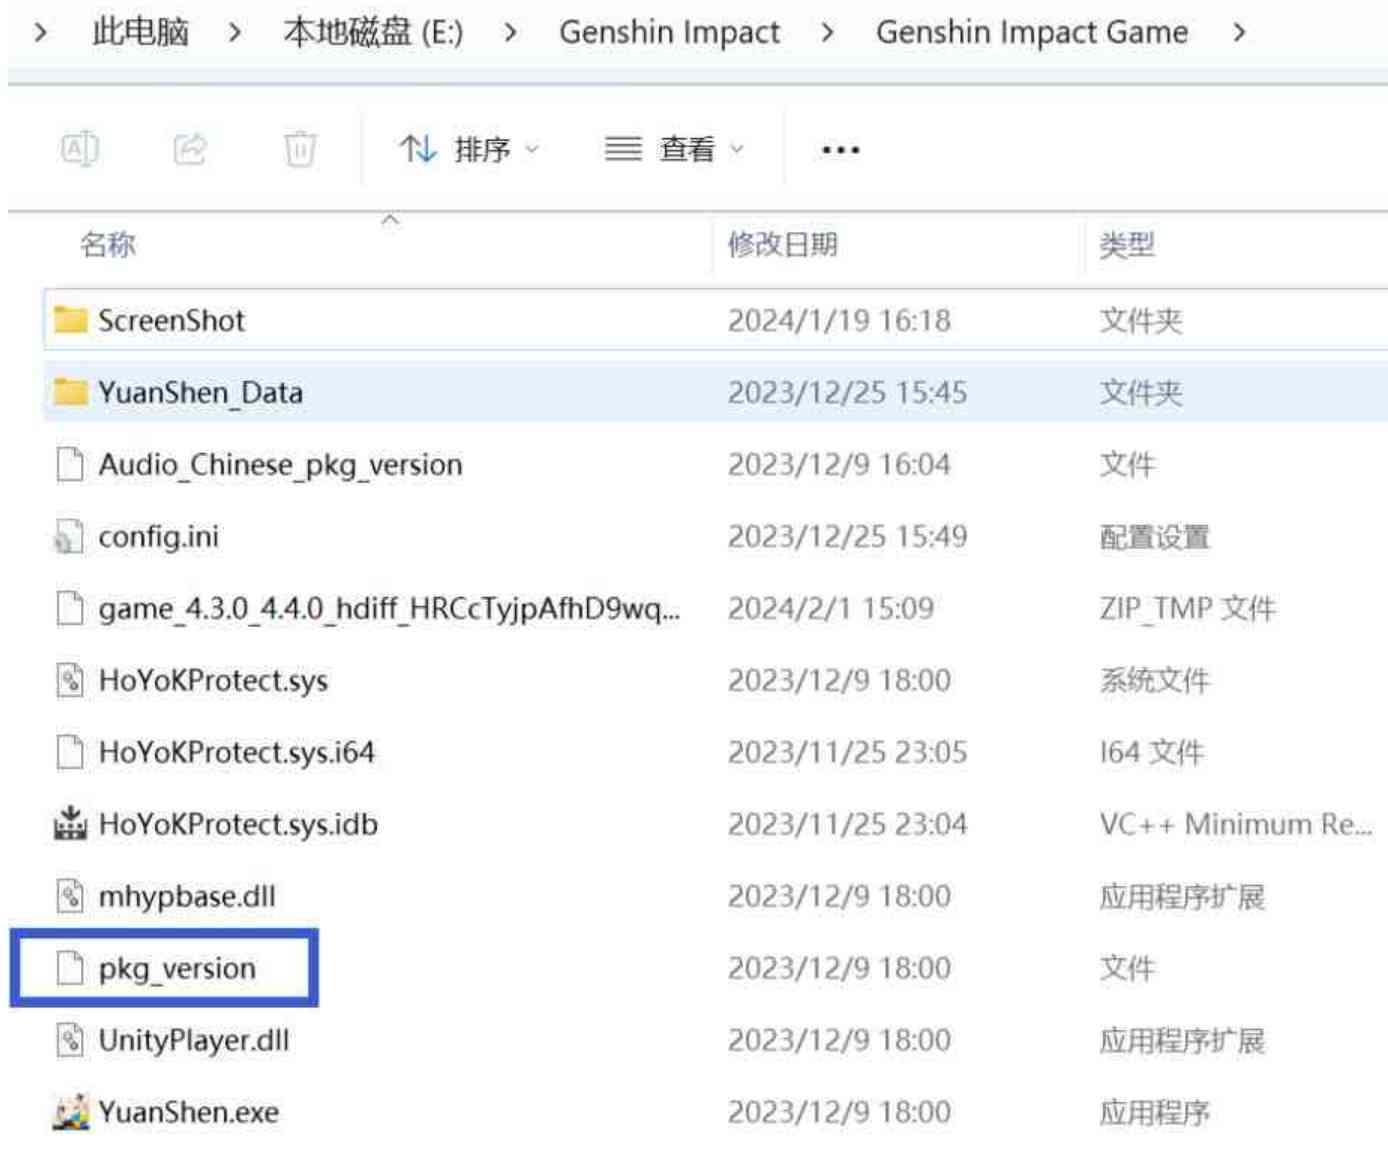Click the Share toolbar icon
Viewport: 1388px width, 1160px height.
(190, 149)
